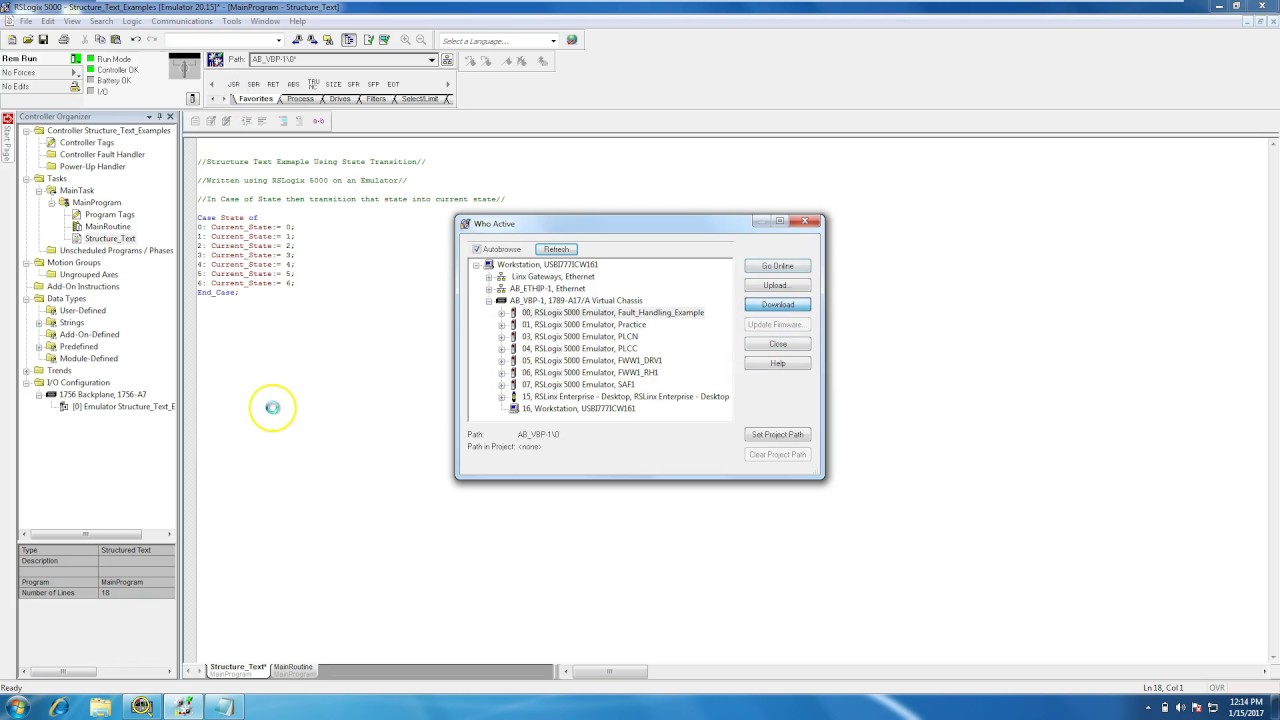The height and width of the screenshot is (720, 1280).
Task: Click the Help button in Who Active
Action: click(x=777, y=363)
